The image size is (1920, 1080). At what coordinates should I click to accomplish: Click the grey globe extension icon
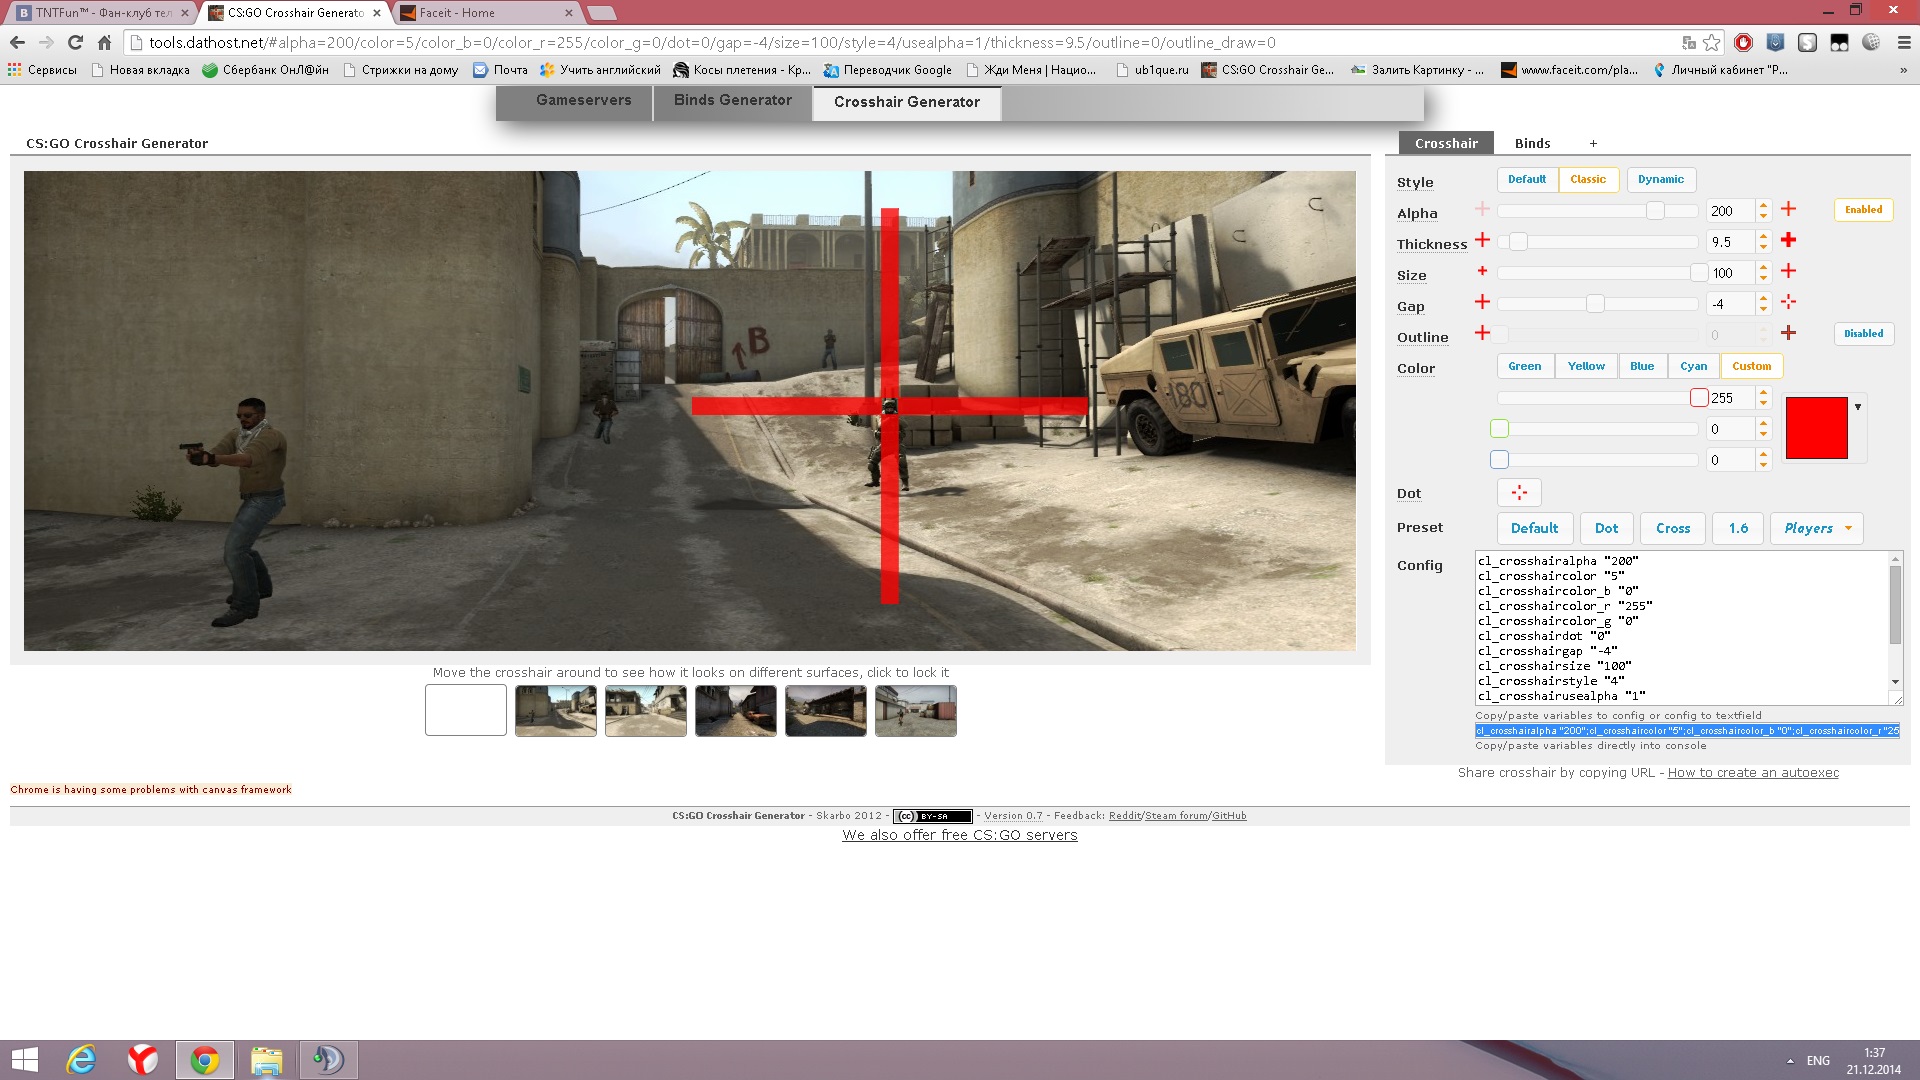click(1871, 43)
